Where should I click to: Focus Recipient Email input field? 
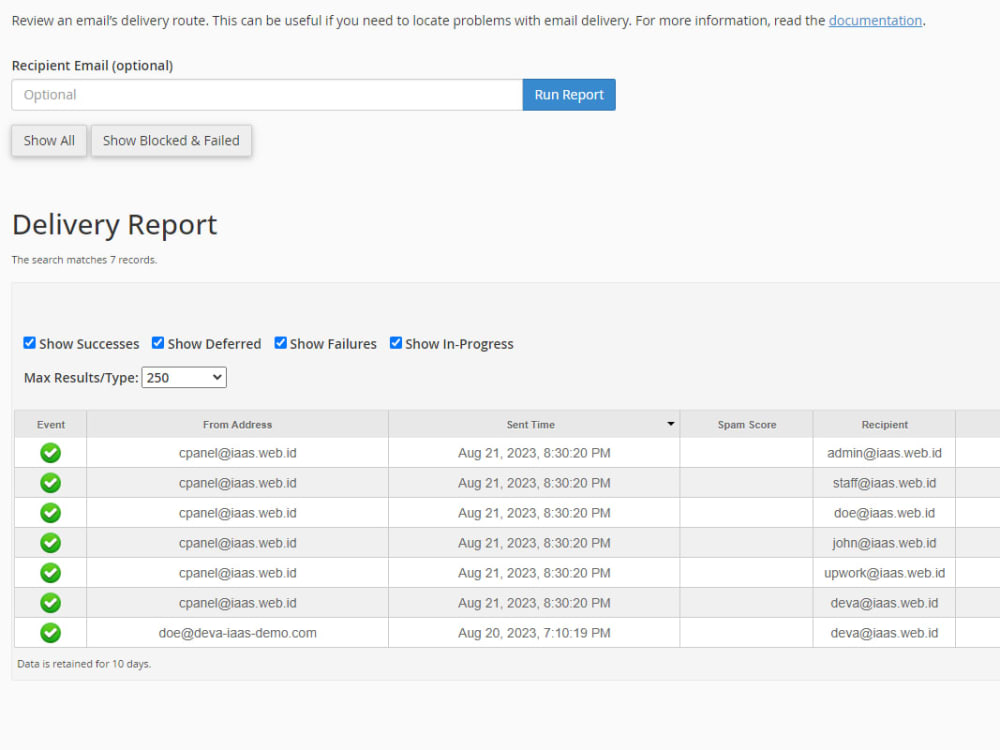(x=267, y=95)
